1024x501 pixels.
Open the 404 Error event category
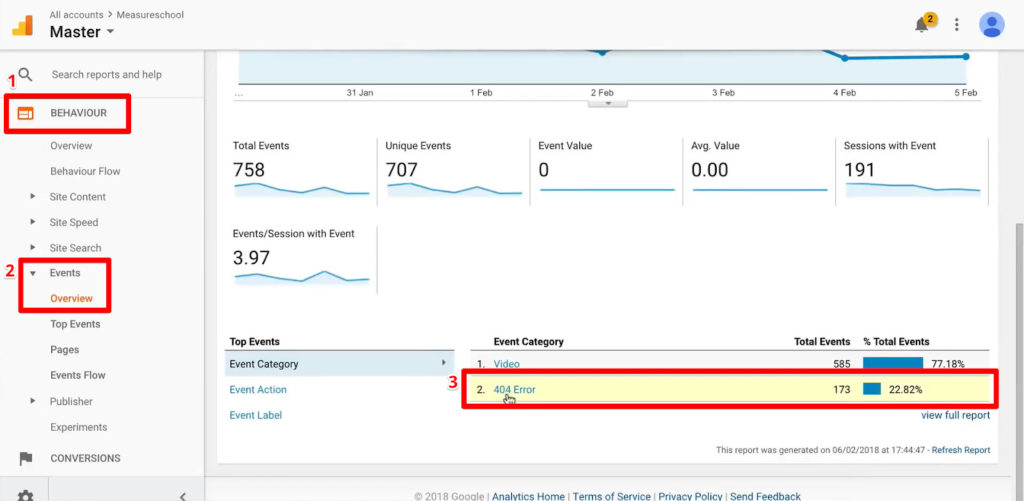(515, 389)
